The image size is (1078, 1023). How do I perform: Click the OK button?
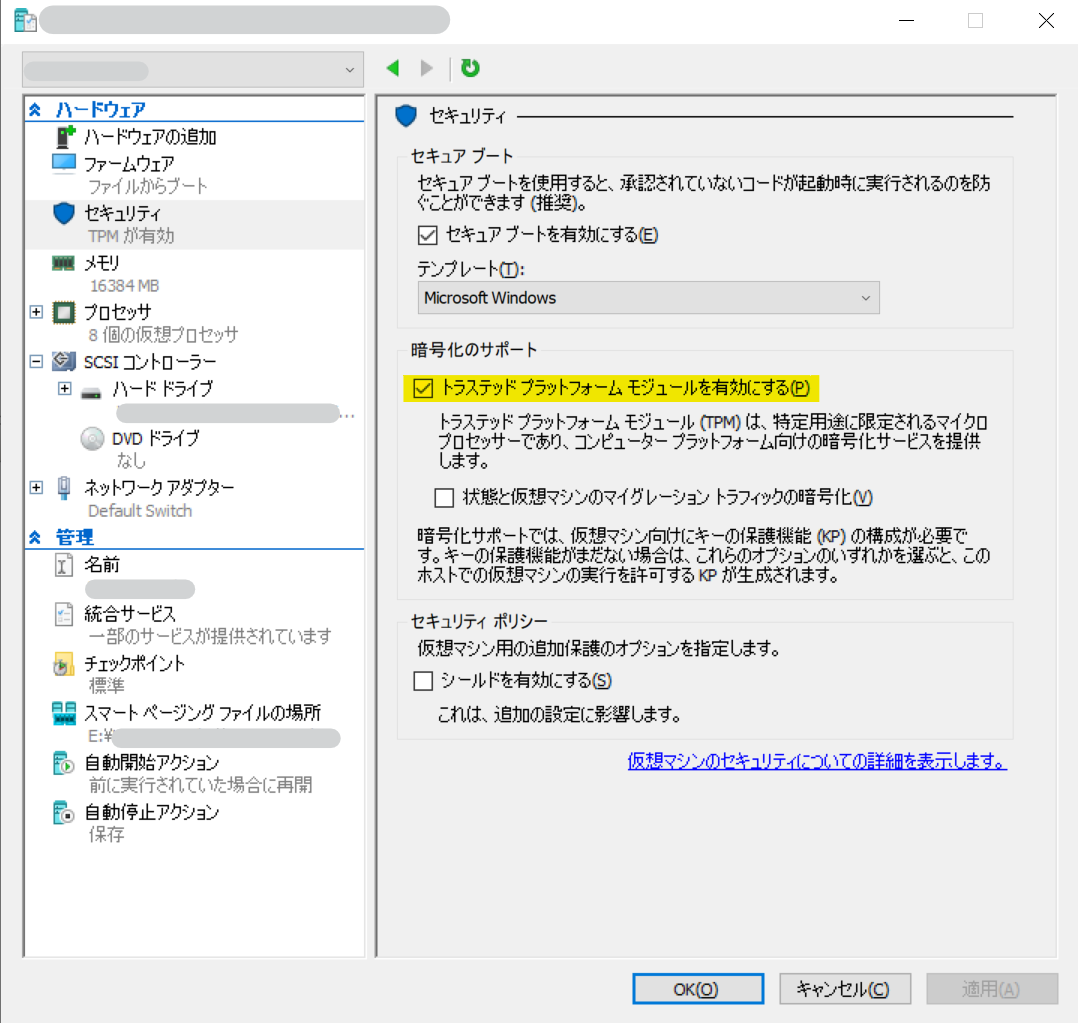click(697, 988)
